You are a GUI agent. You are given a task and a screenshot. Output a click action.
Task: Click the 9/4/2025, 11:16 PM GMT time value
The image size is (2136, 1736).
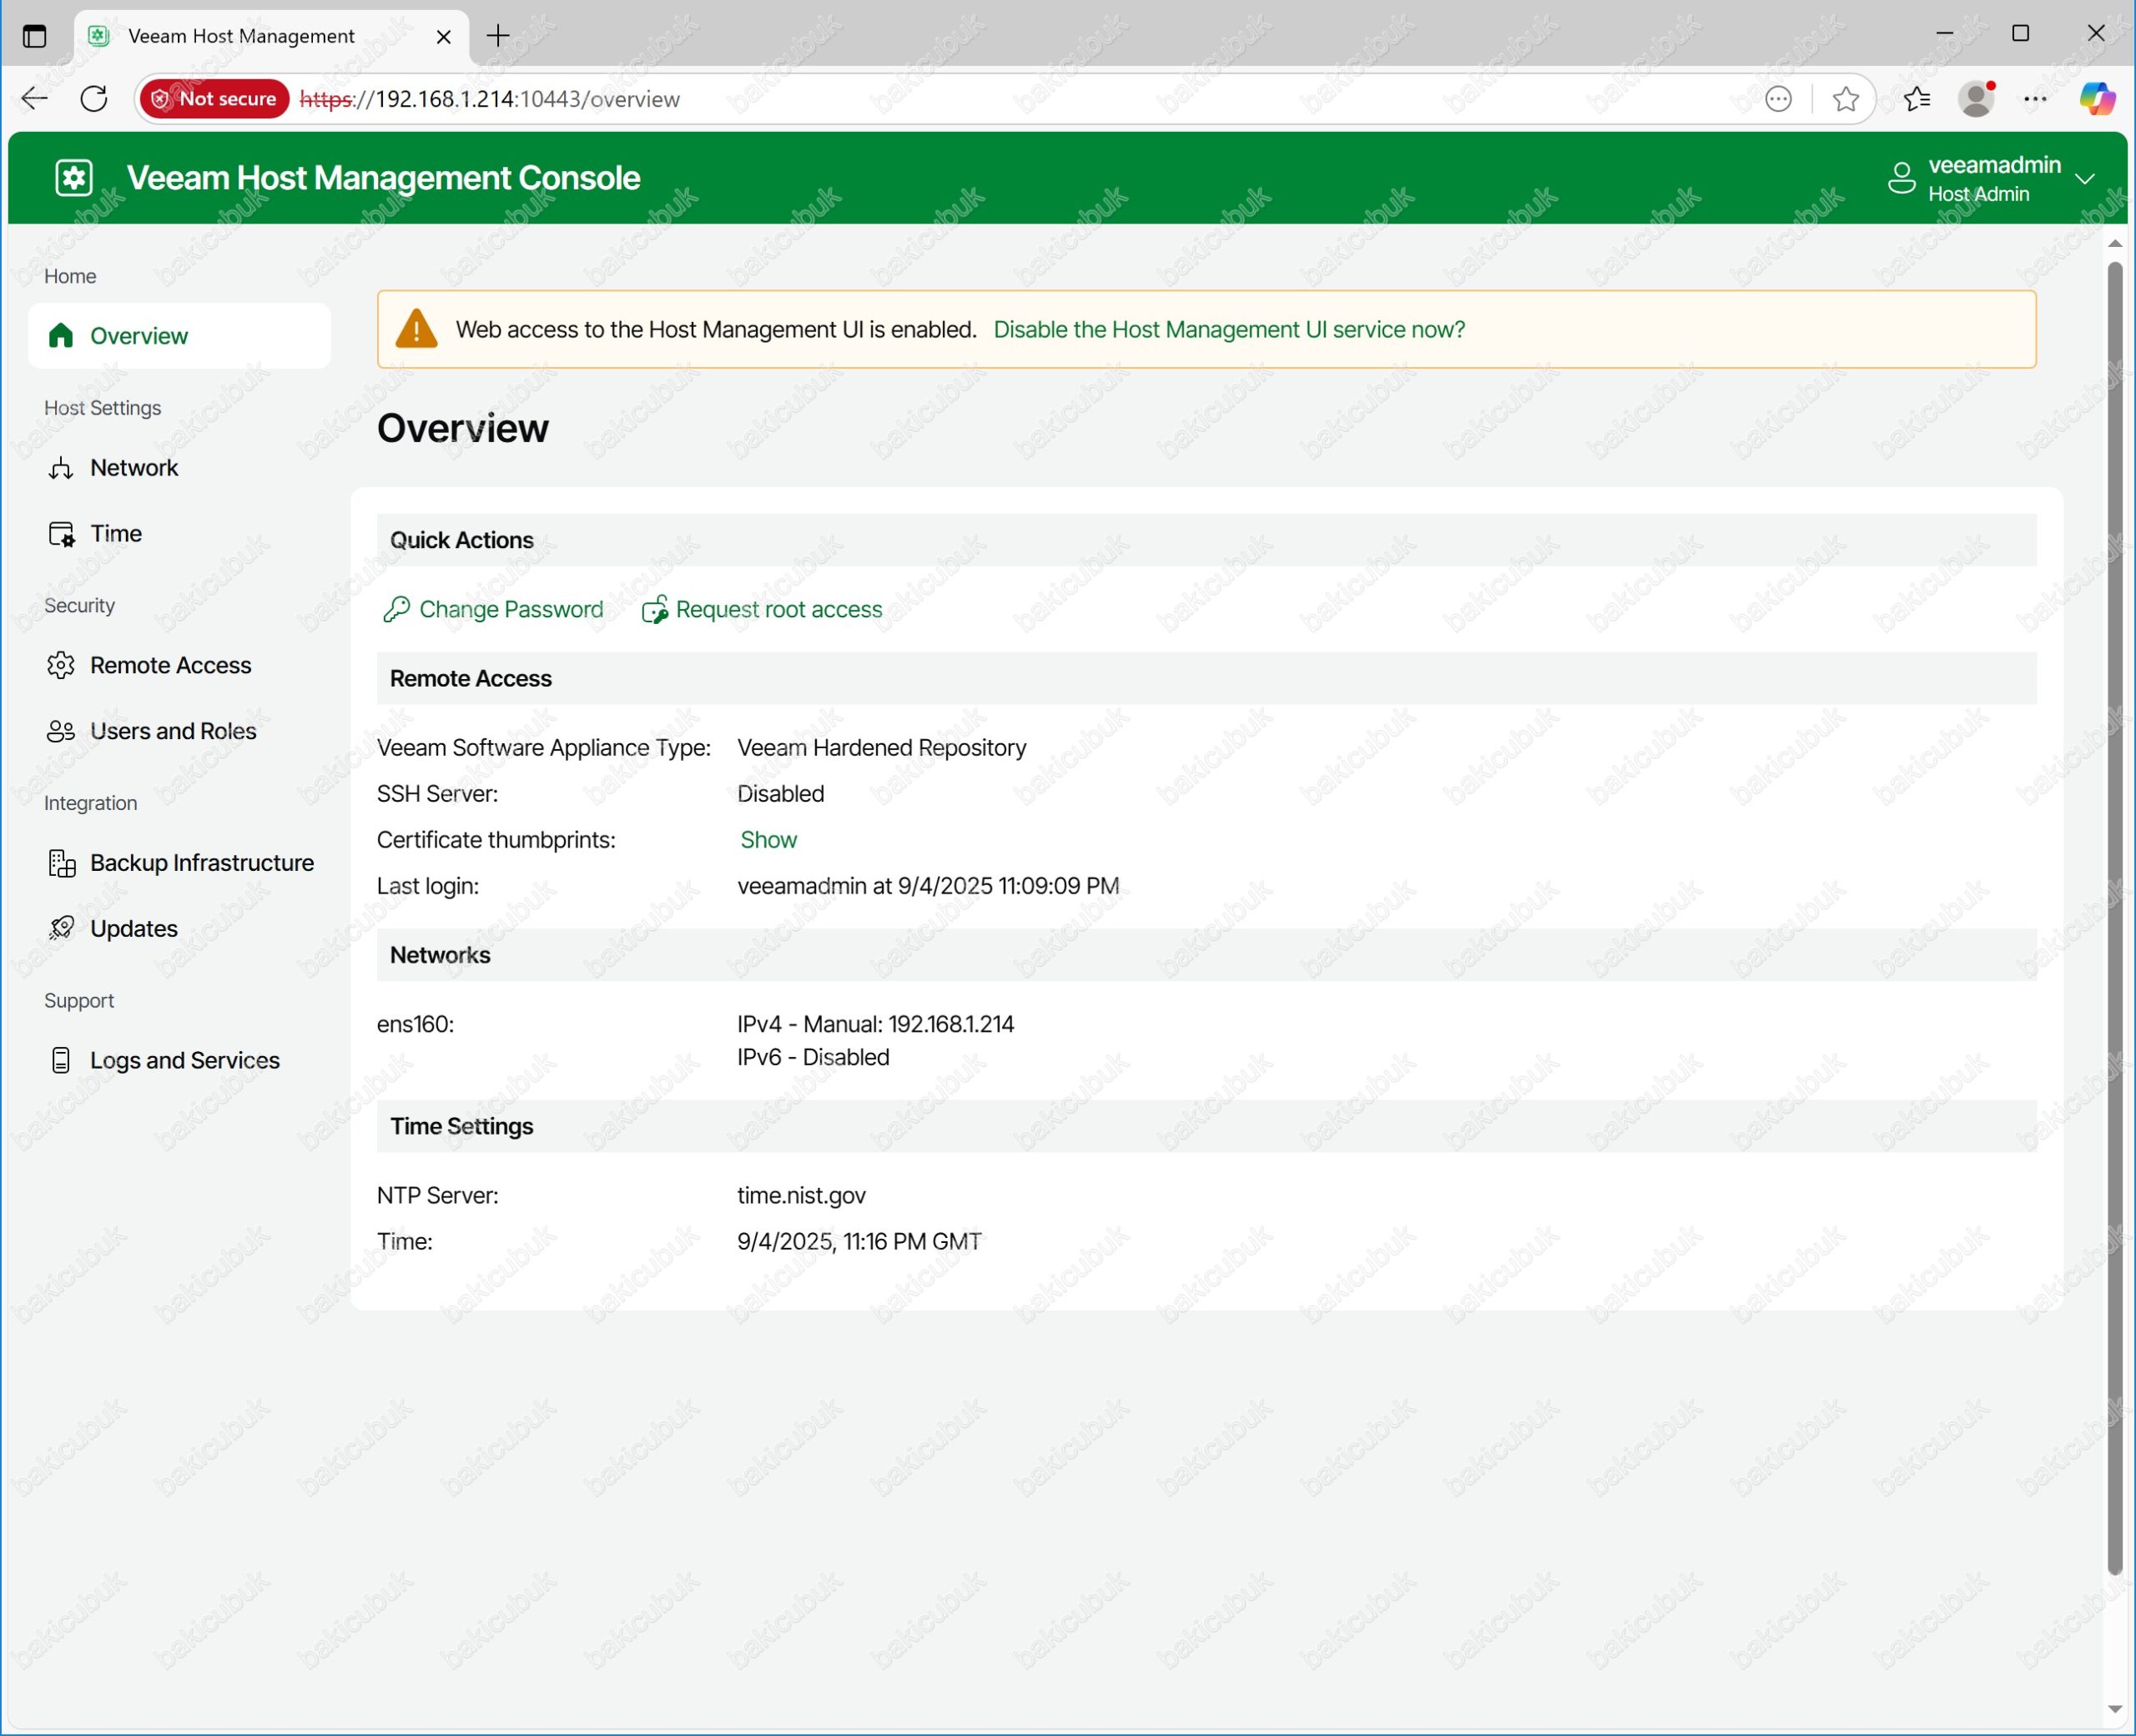point(859,1242)
